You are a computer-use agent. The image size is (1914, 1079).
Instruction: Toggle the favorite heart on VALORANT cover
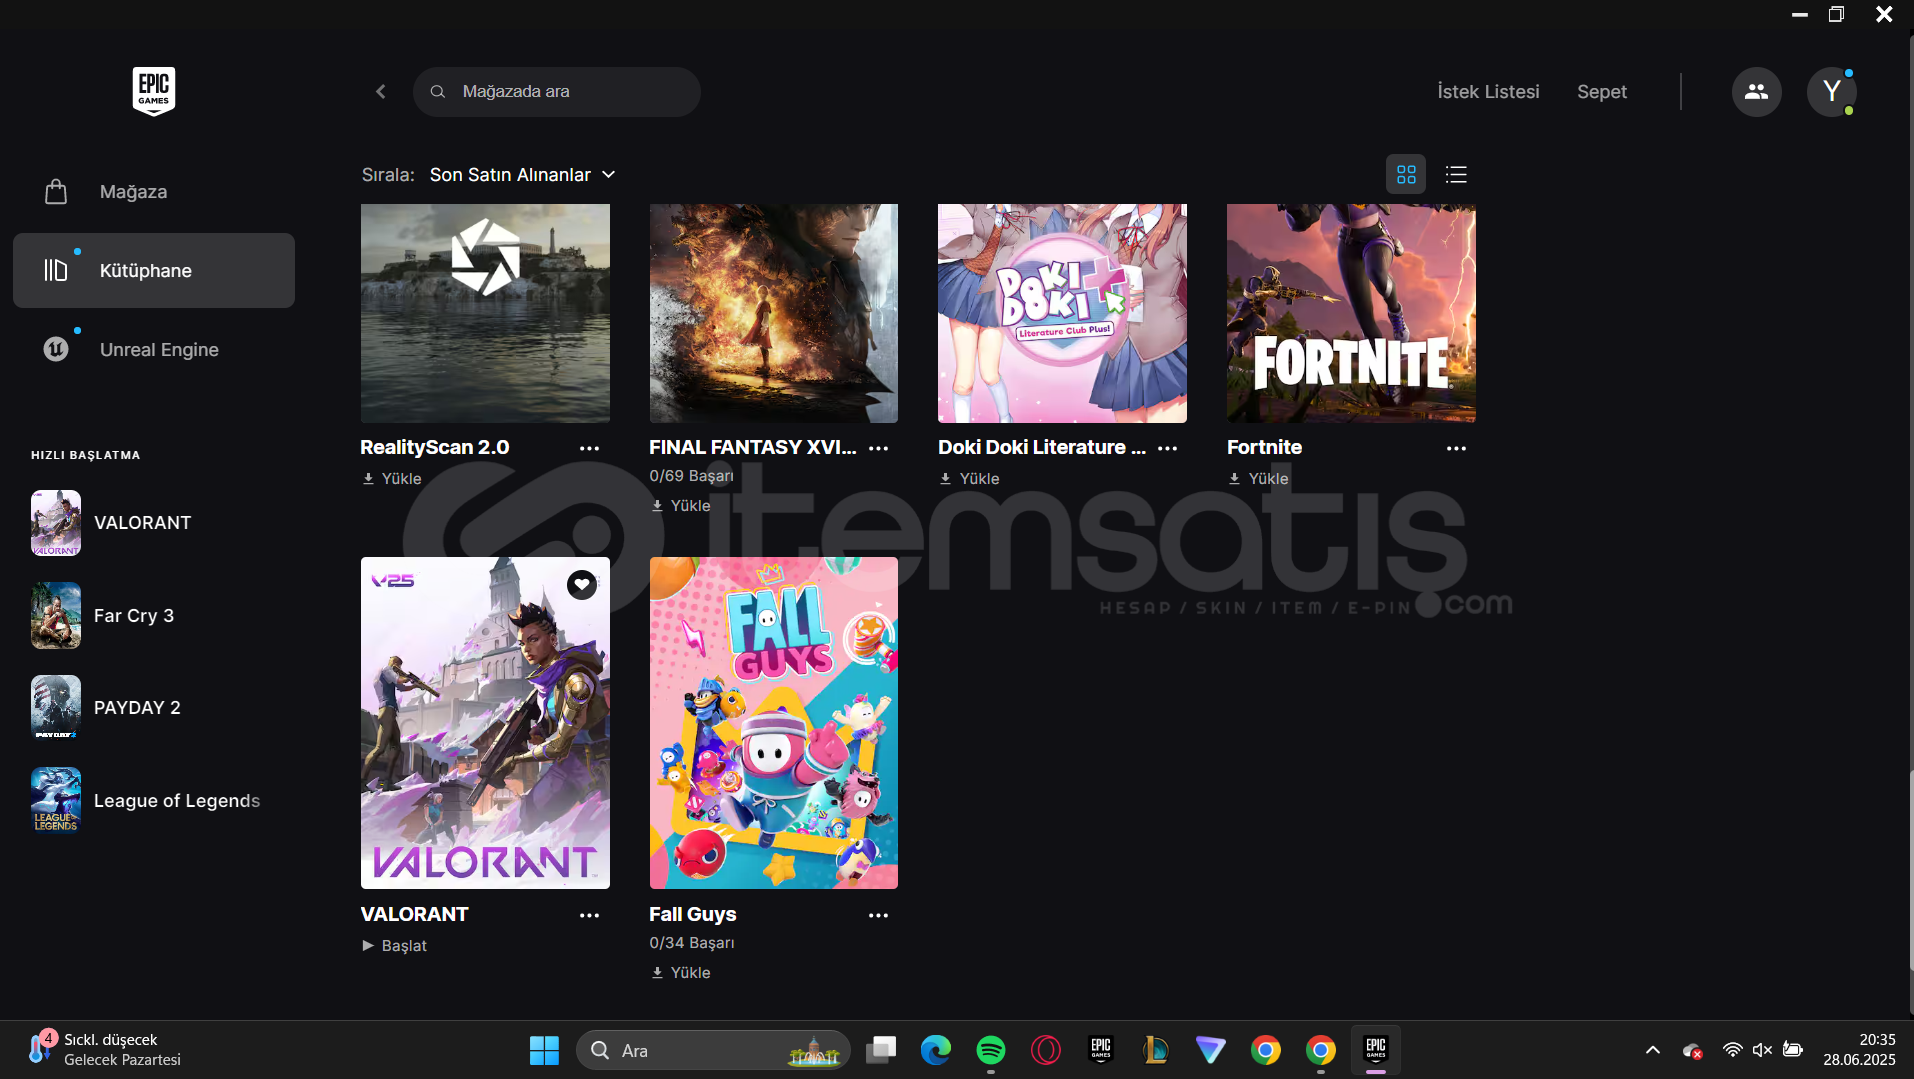click(x=582, y=584)
